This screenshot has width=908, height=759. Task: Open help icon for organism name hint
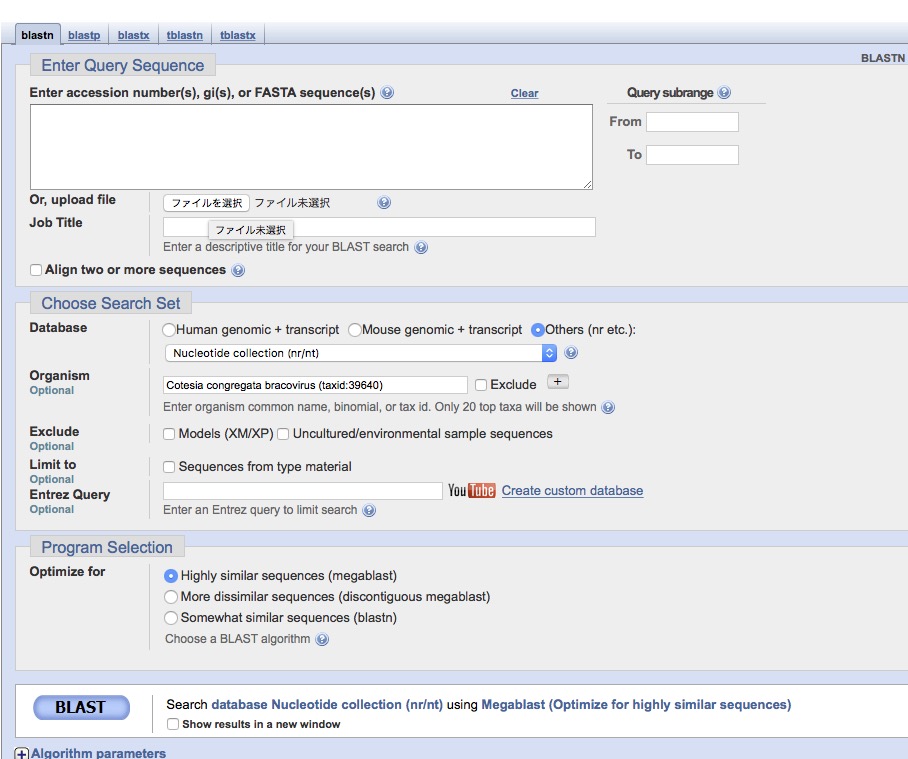coord(607,408)
